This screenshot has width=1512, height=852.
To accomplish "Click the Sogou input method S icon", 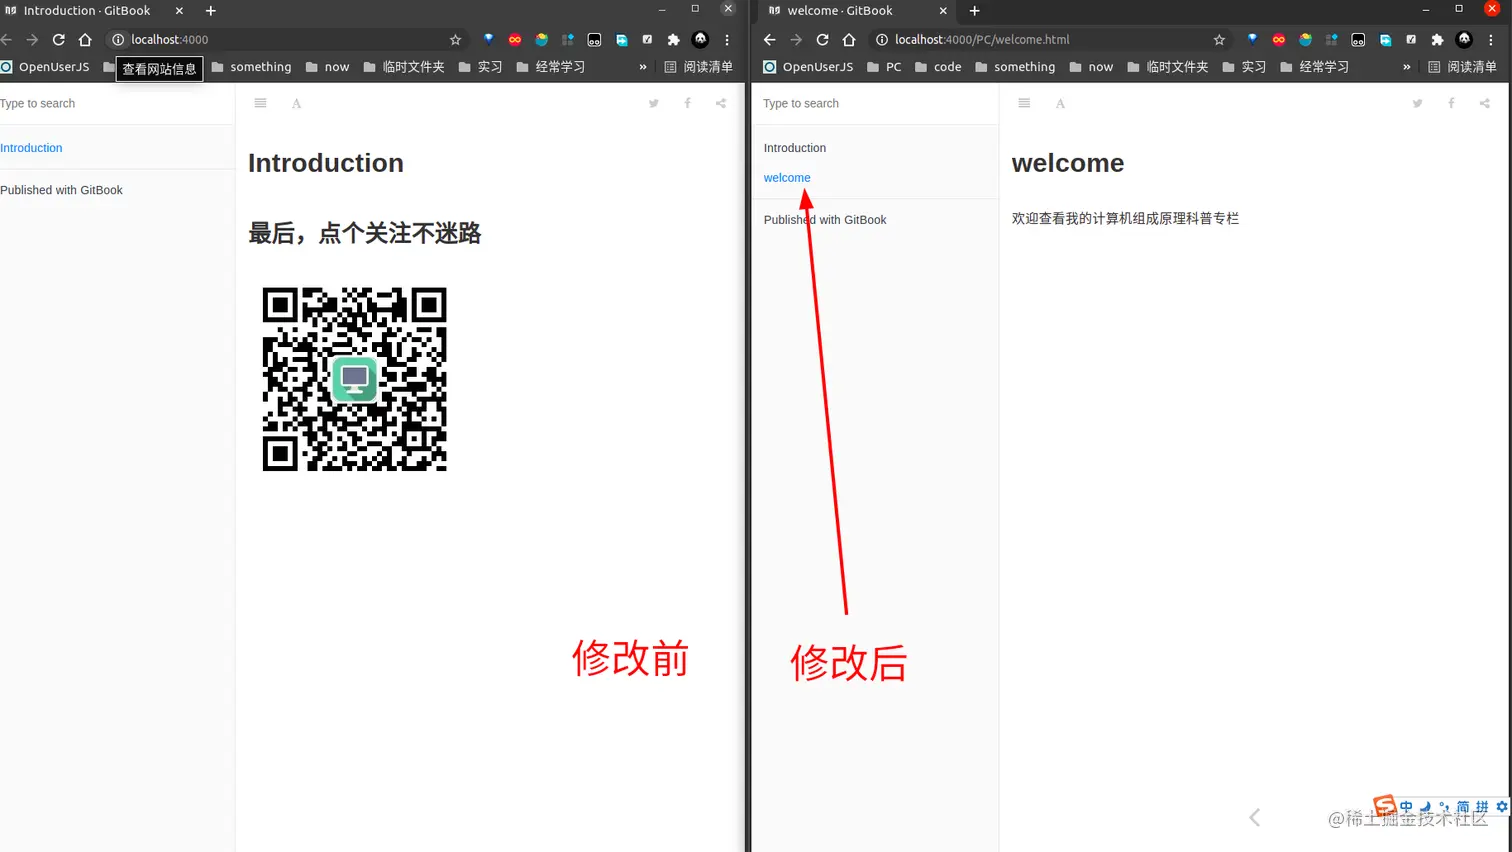I will click(1385, 806).
